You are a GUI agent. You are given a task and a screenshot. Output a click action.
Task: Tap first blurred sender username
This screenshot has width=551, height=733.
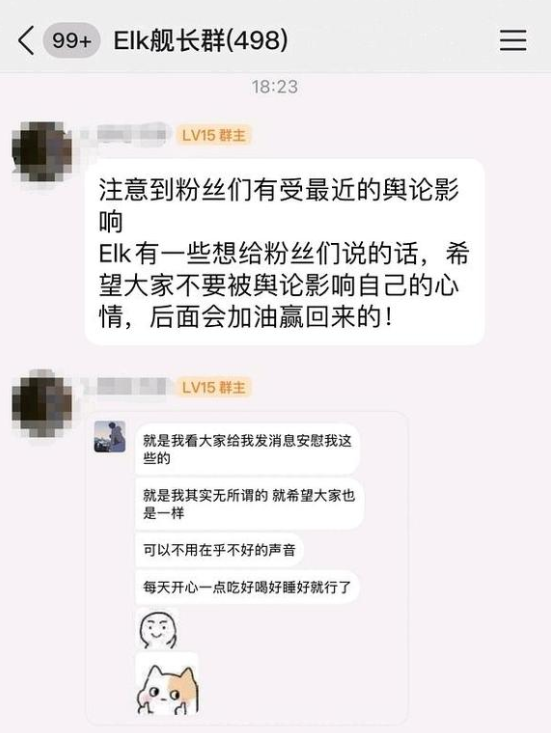[124, 135]
